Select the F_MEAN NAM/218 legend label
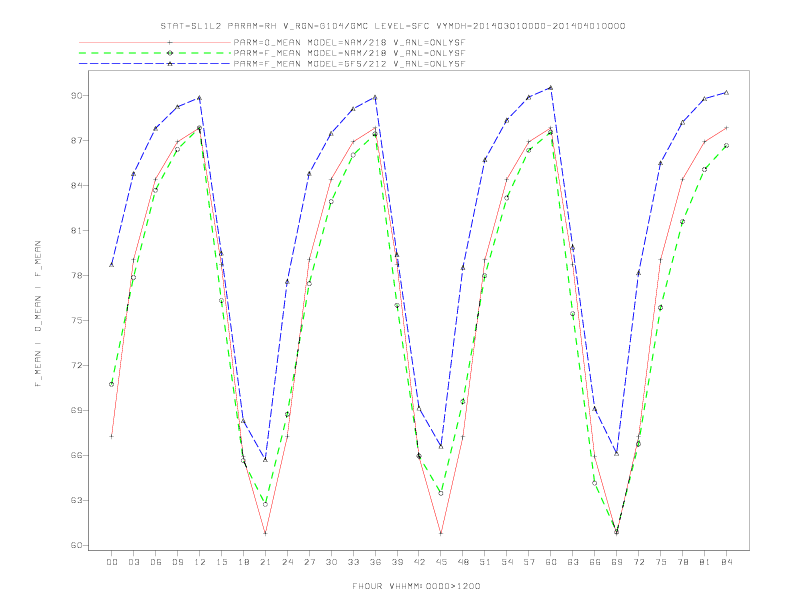The image size is (792, 612). pyautogui.click(x=349, y=53)
